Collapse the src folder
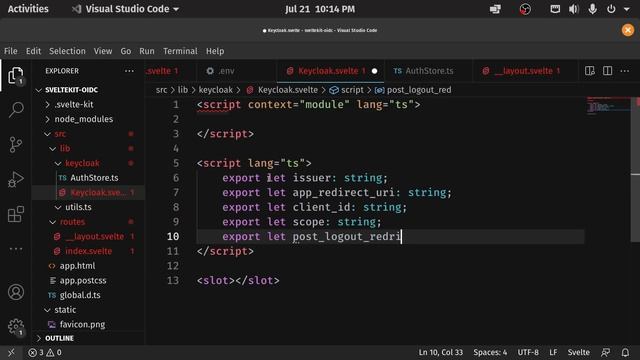The image size is (640, 360). point(47,134)
